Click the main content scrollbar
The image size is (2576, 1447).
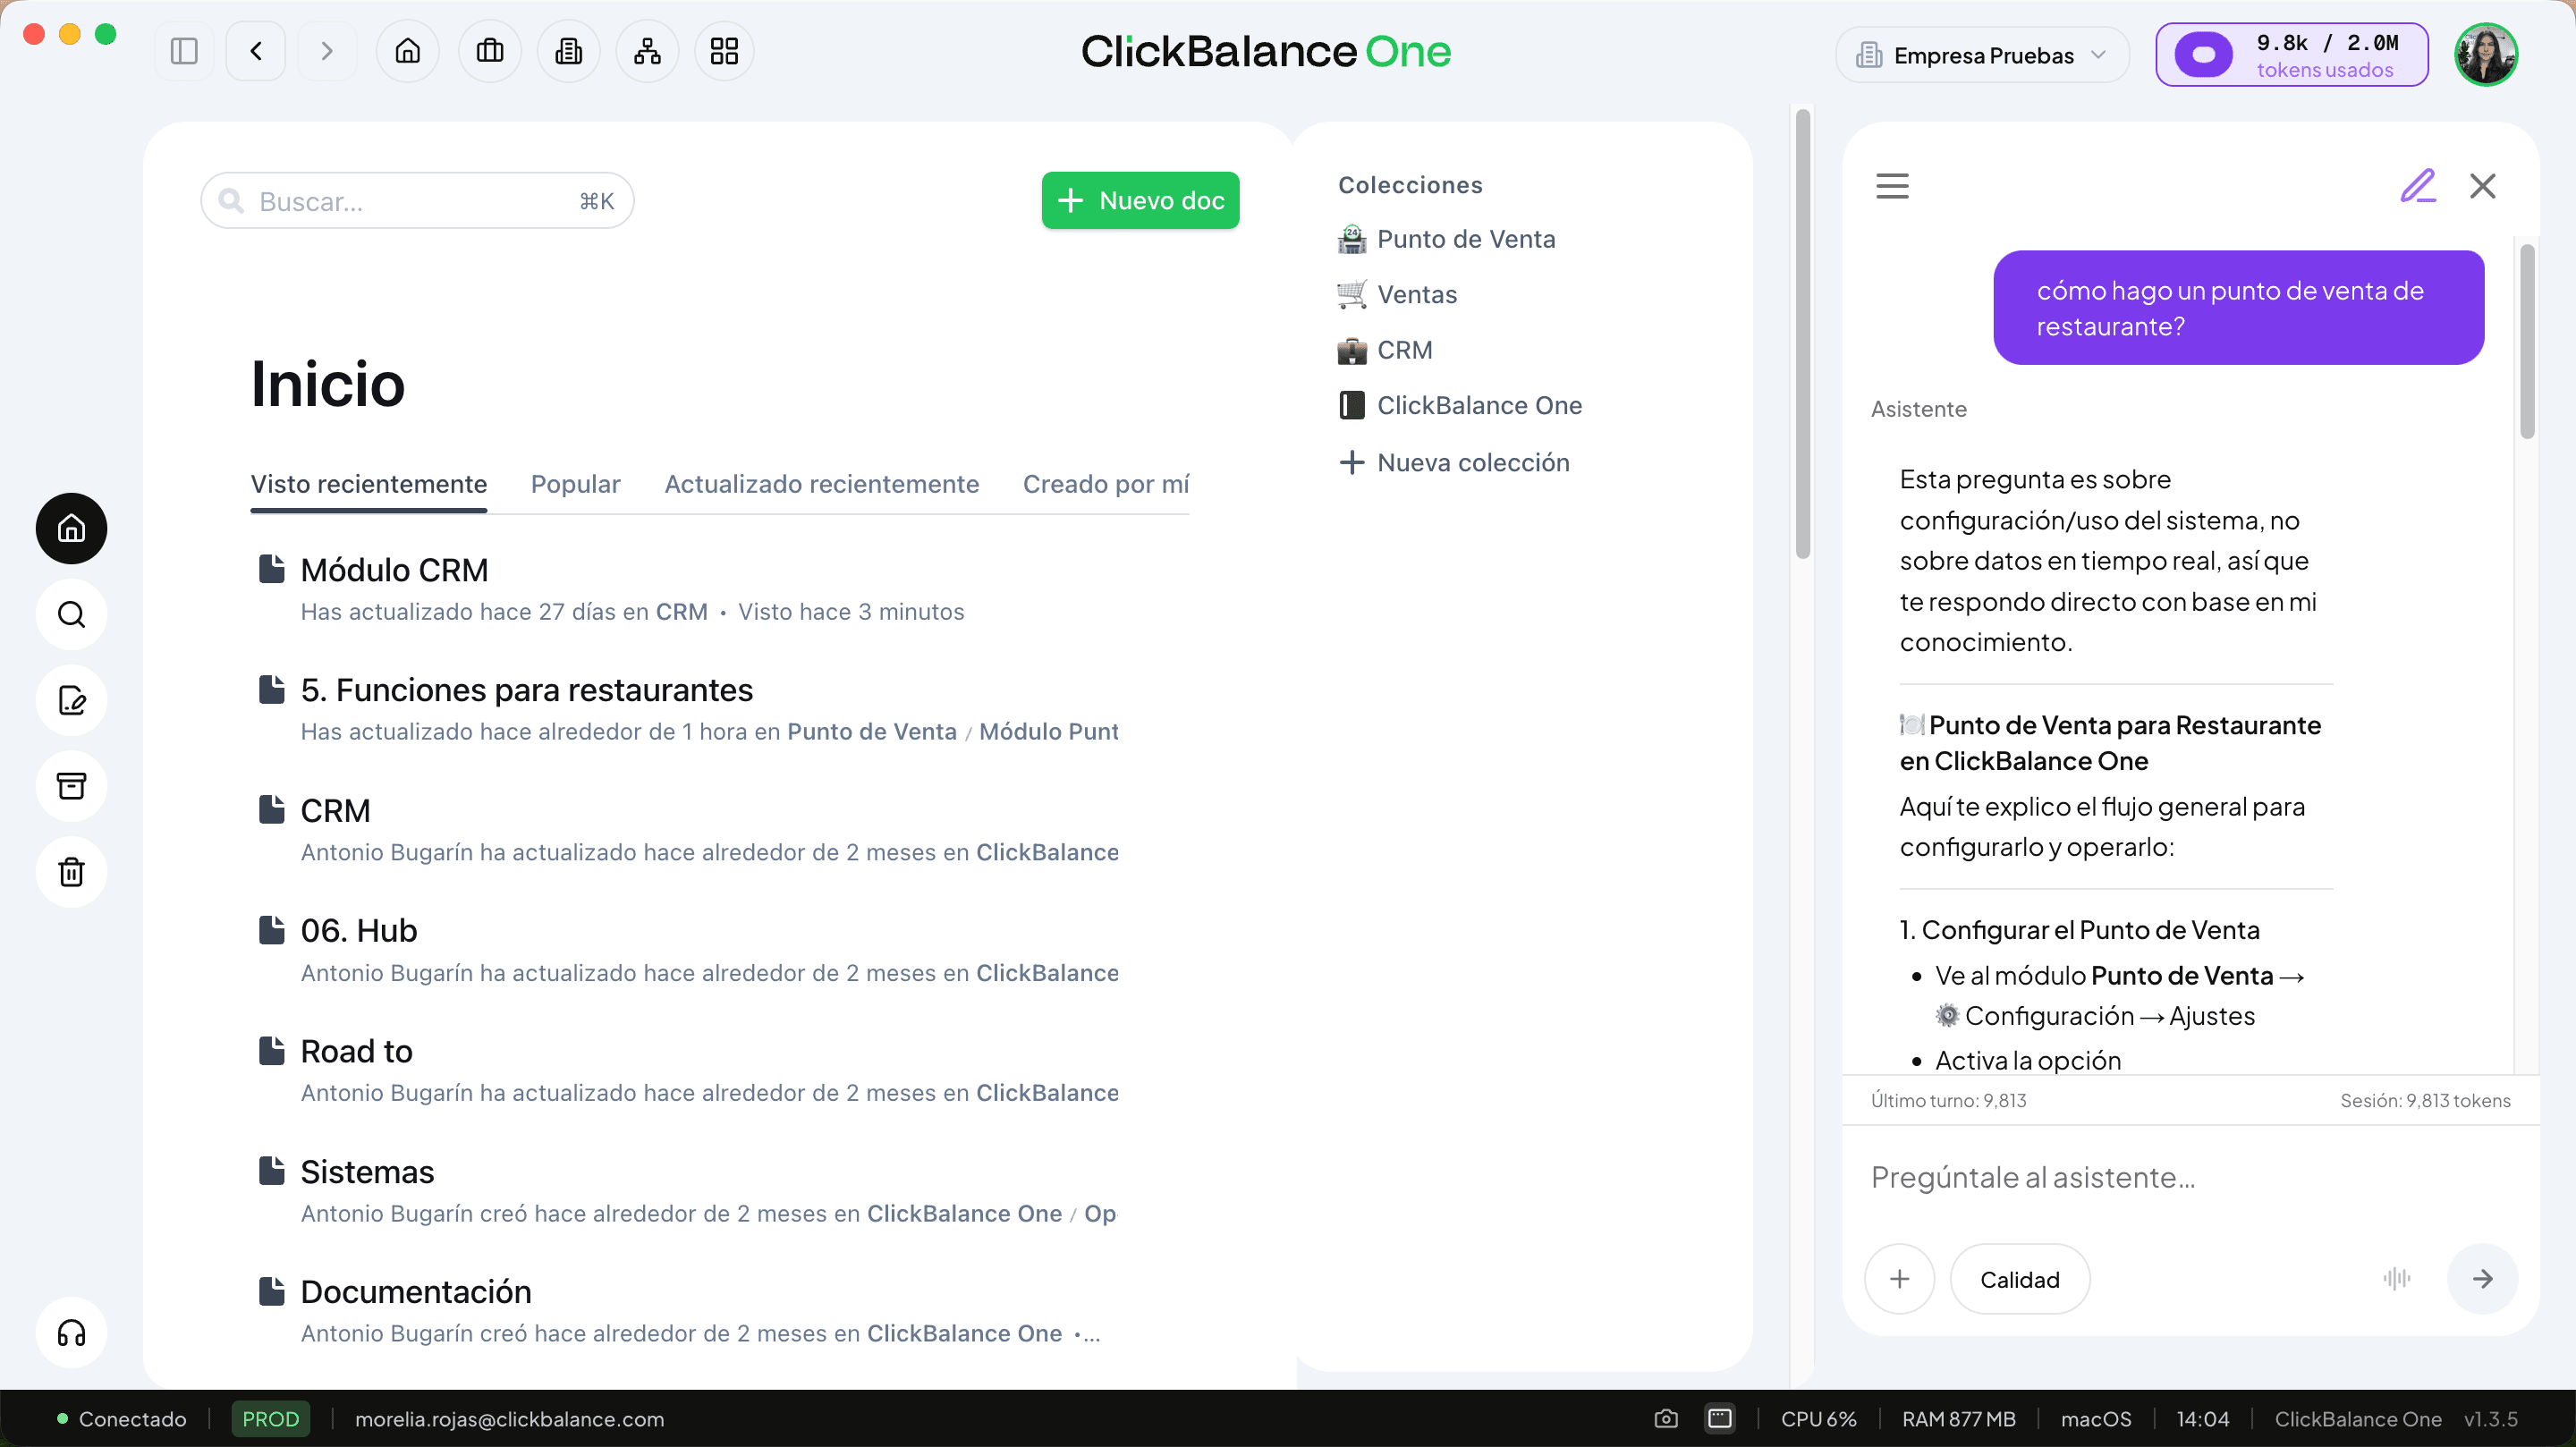click(1803, 334)
